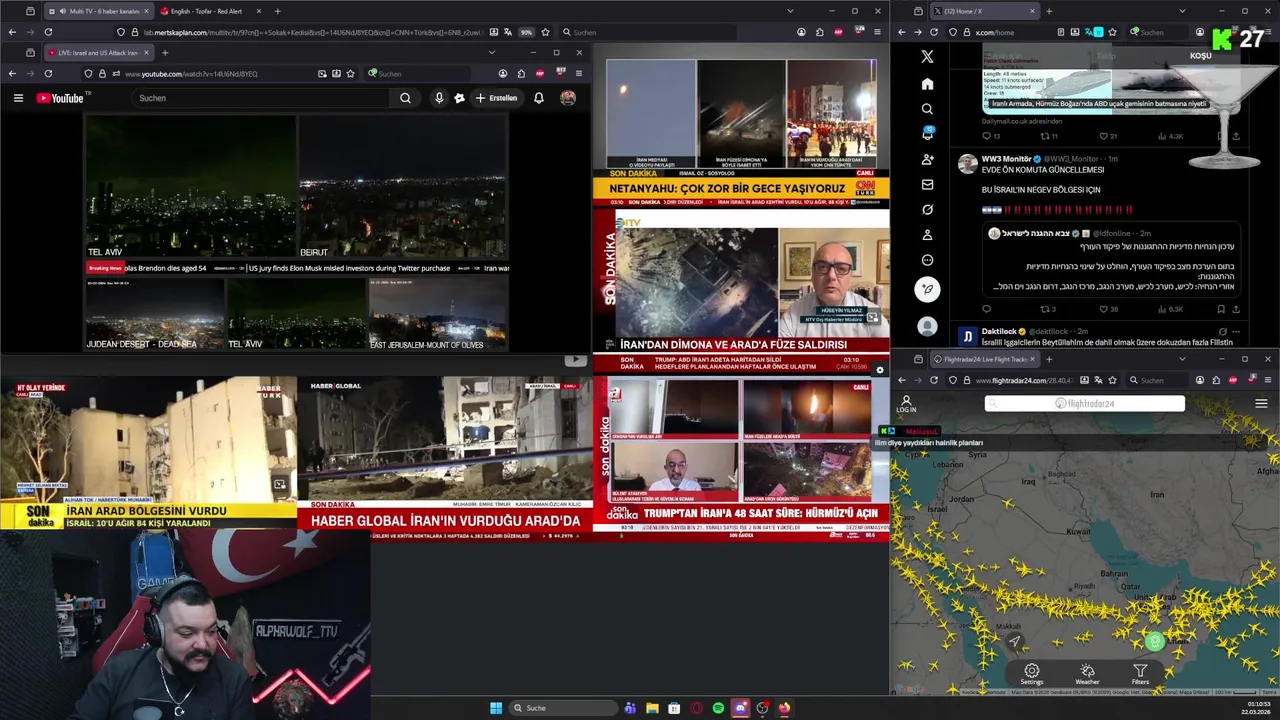The height and width of the screenshot is (720, 1280).
Task: Click the green round button on flight map
Action: [1155, 642]
